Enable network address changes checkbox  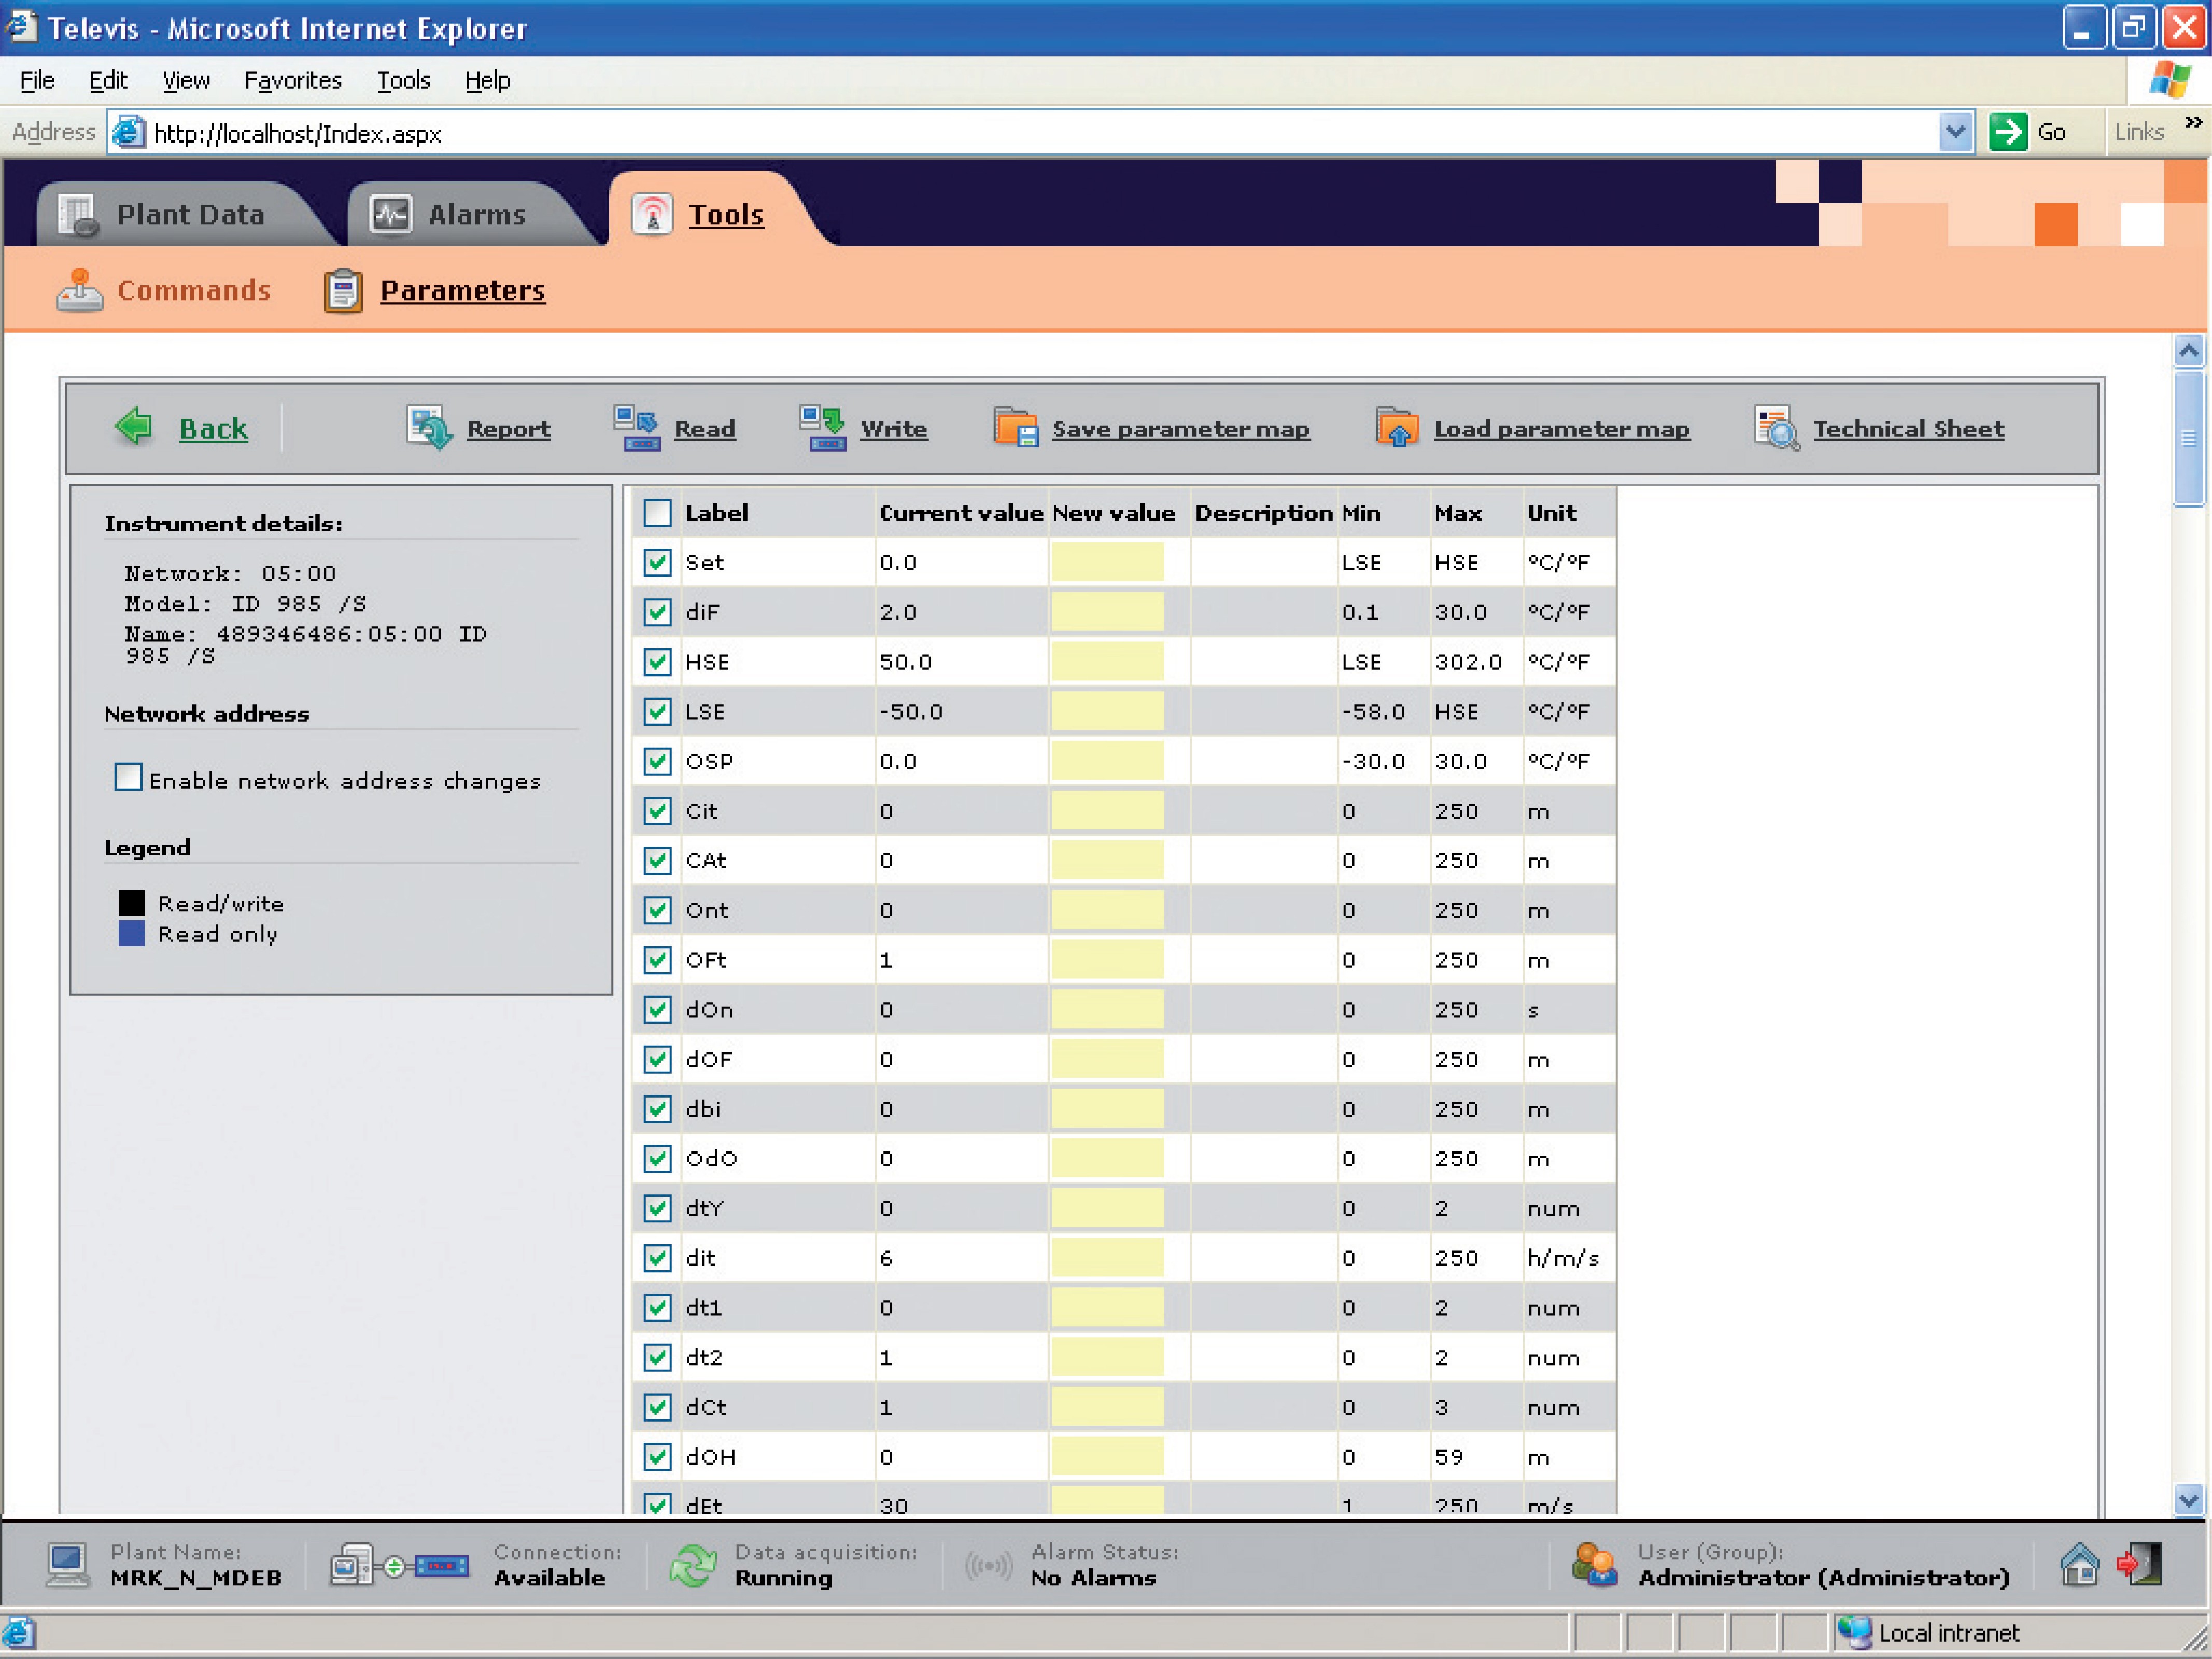128,777
